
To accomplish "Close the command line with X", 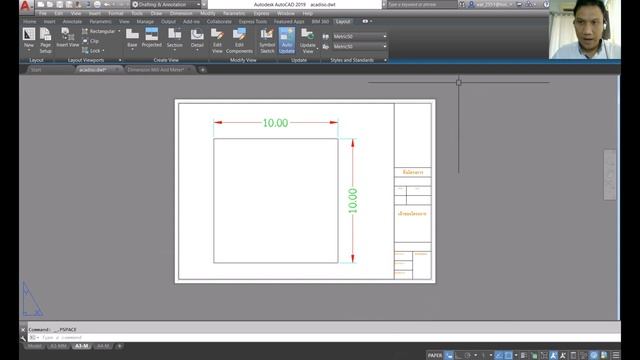I will click(23, 329).
